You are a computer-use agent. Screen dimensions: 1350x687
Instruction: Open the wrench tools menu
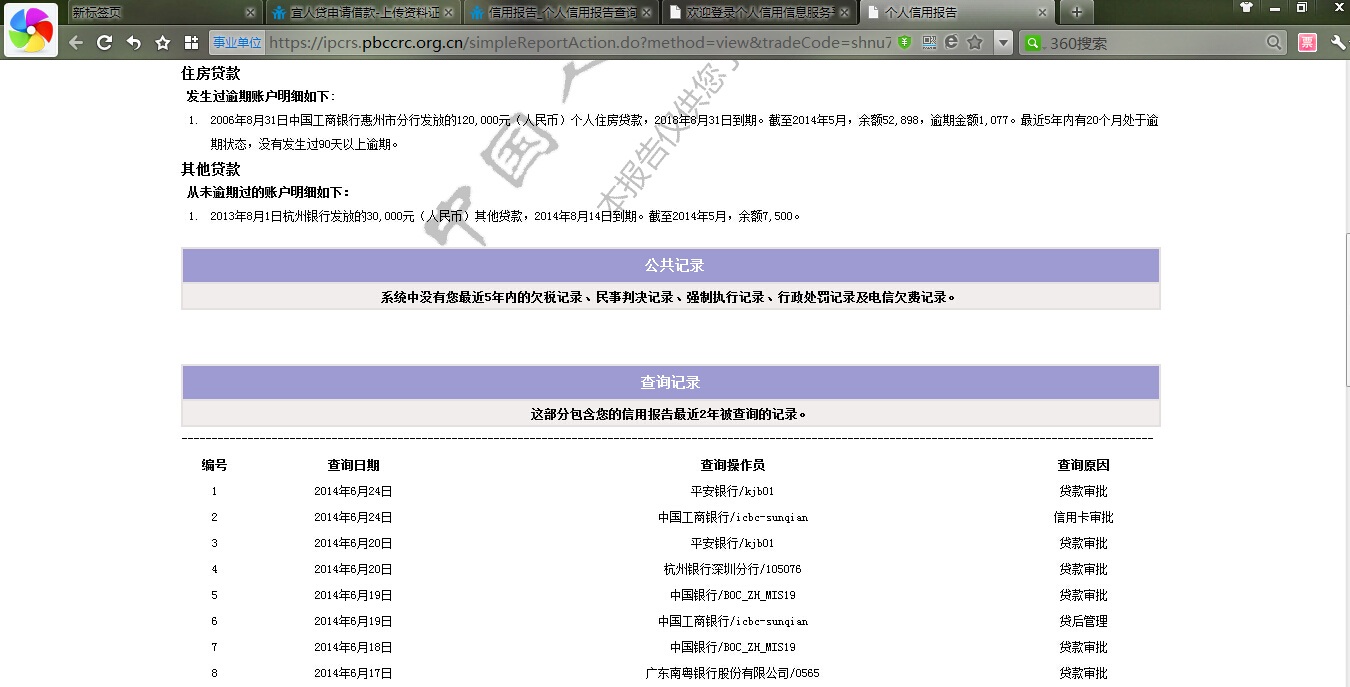(1338, 43)
